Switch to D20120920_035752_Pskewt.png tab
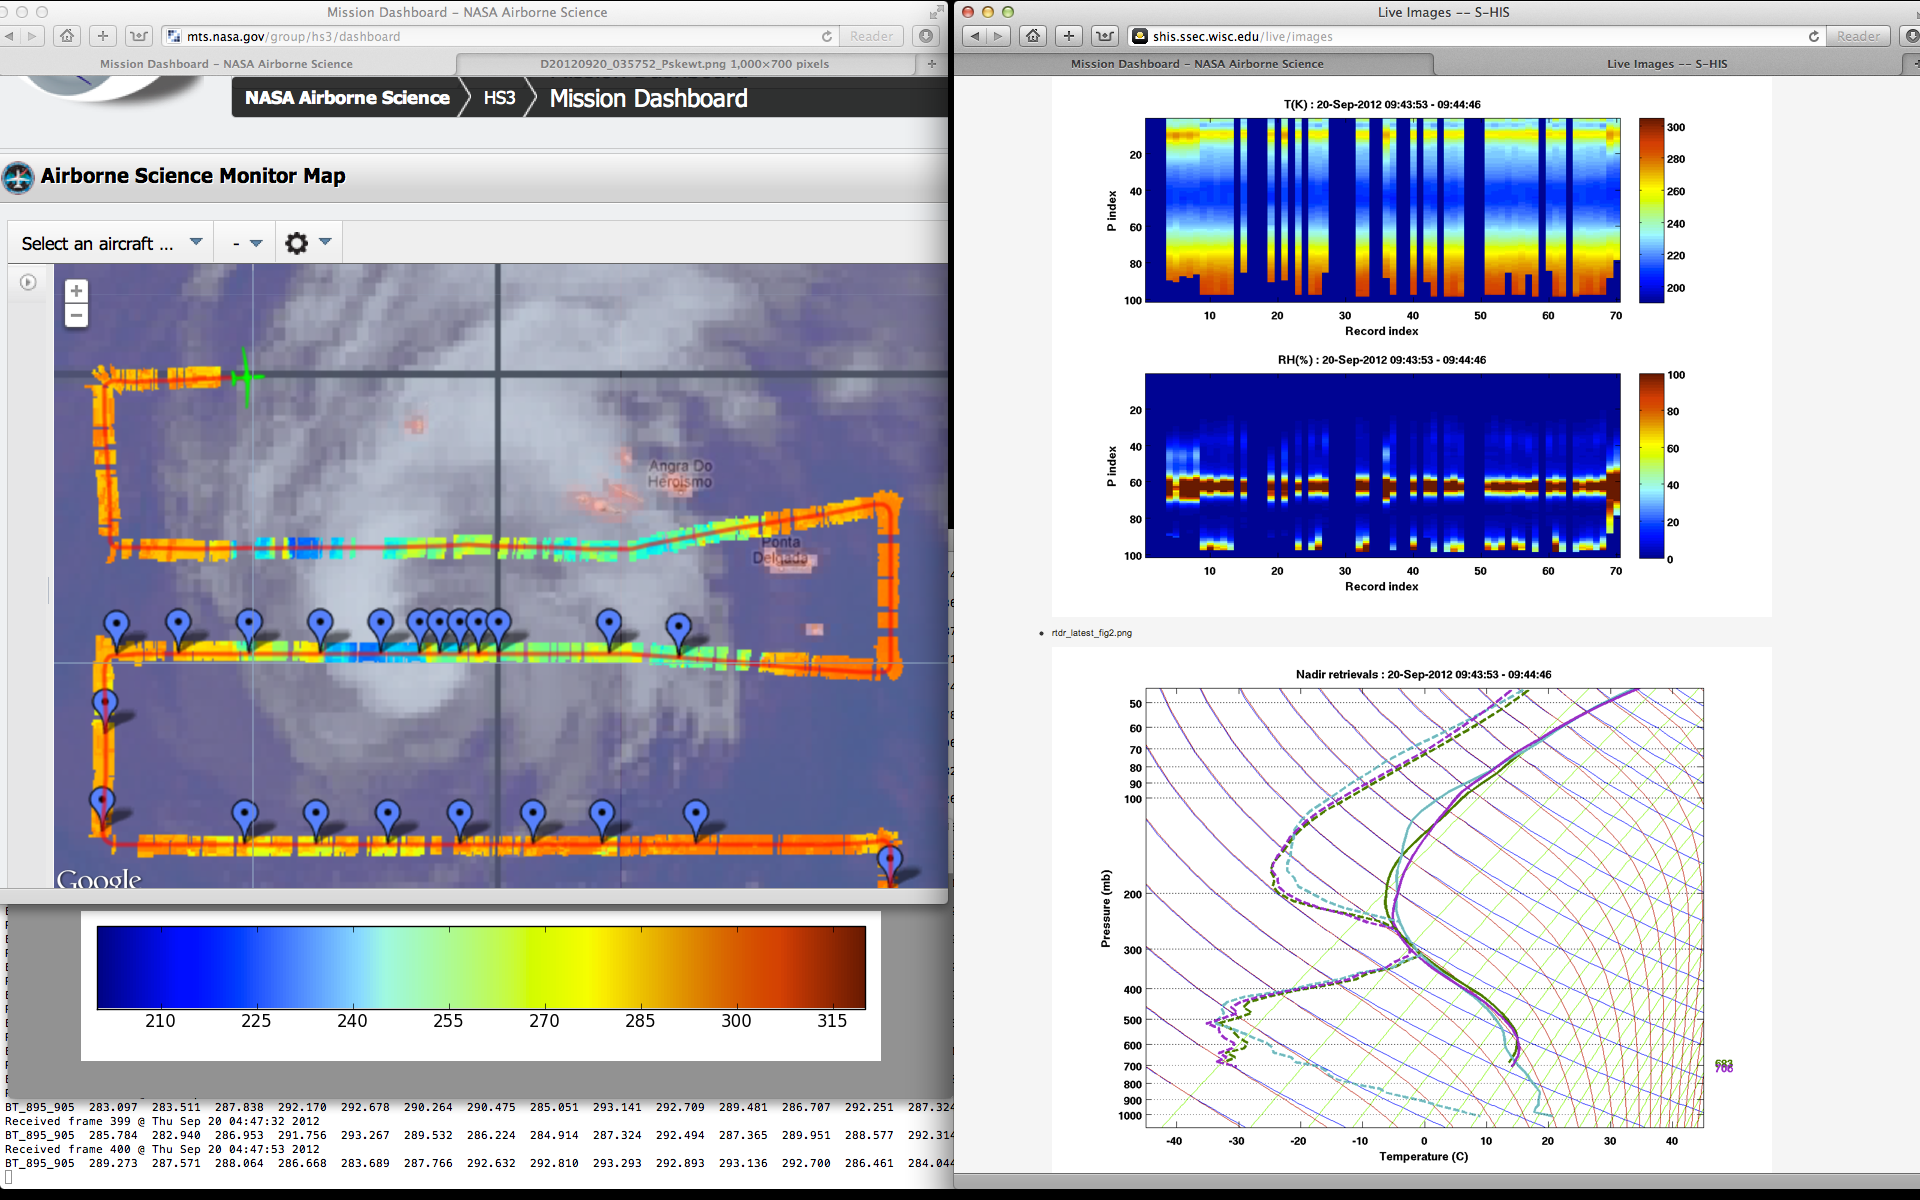This screenshot has height=1200, width=1920. pos(684,64)
